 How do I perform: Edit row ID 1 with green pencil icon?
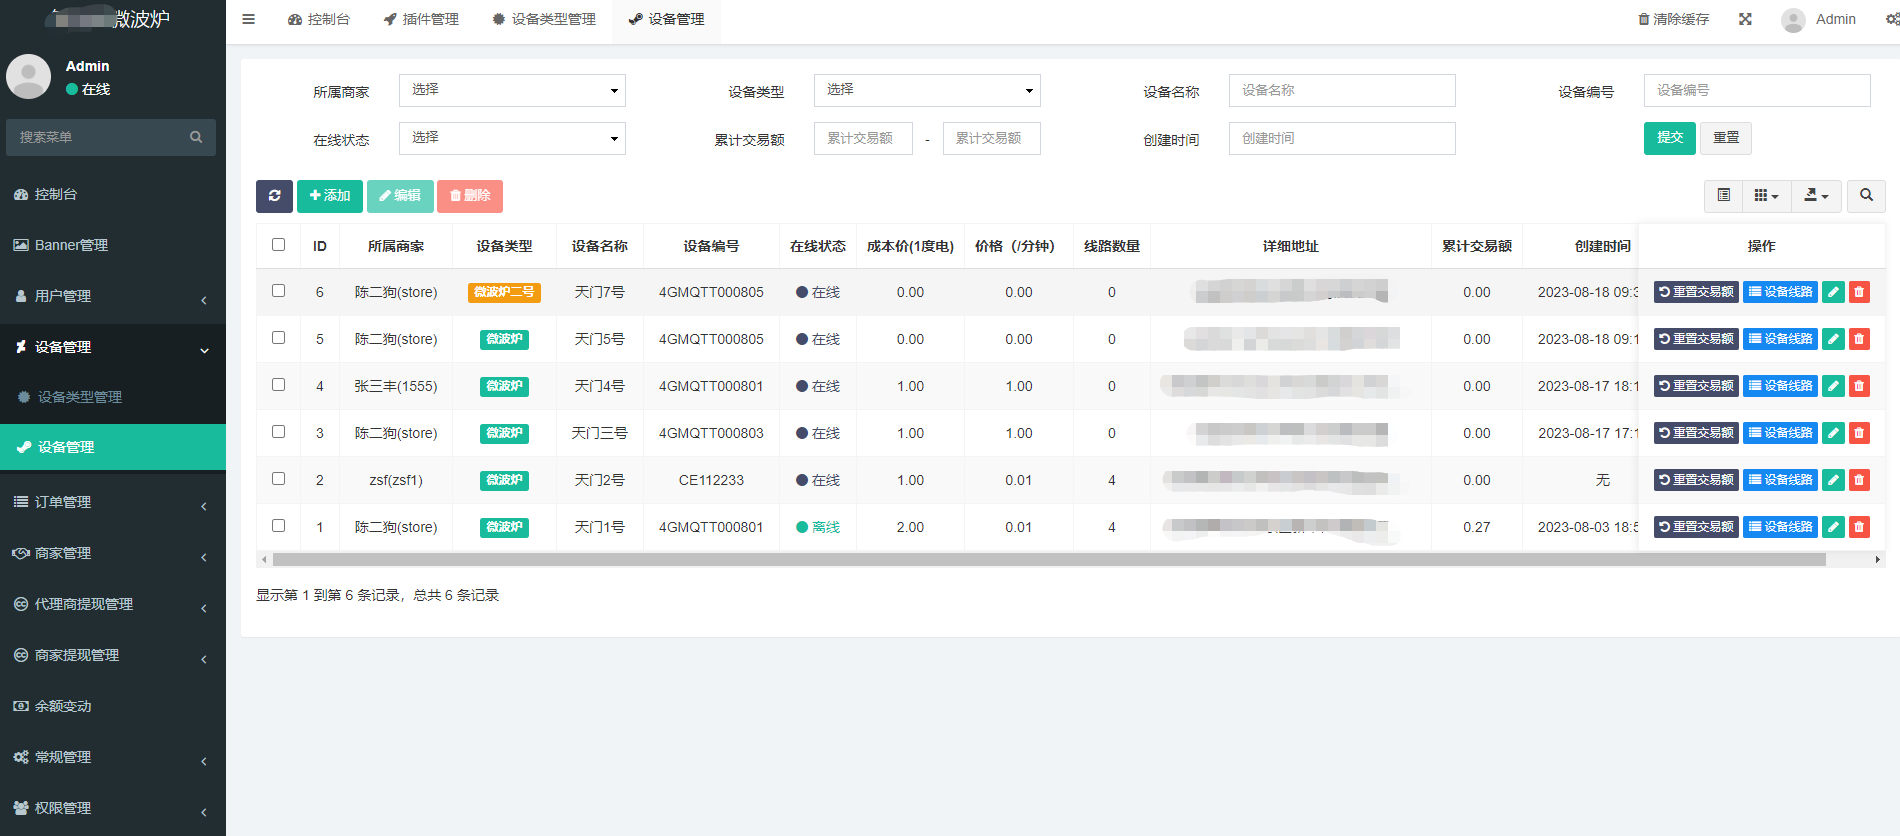1833,527
